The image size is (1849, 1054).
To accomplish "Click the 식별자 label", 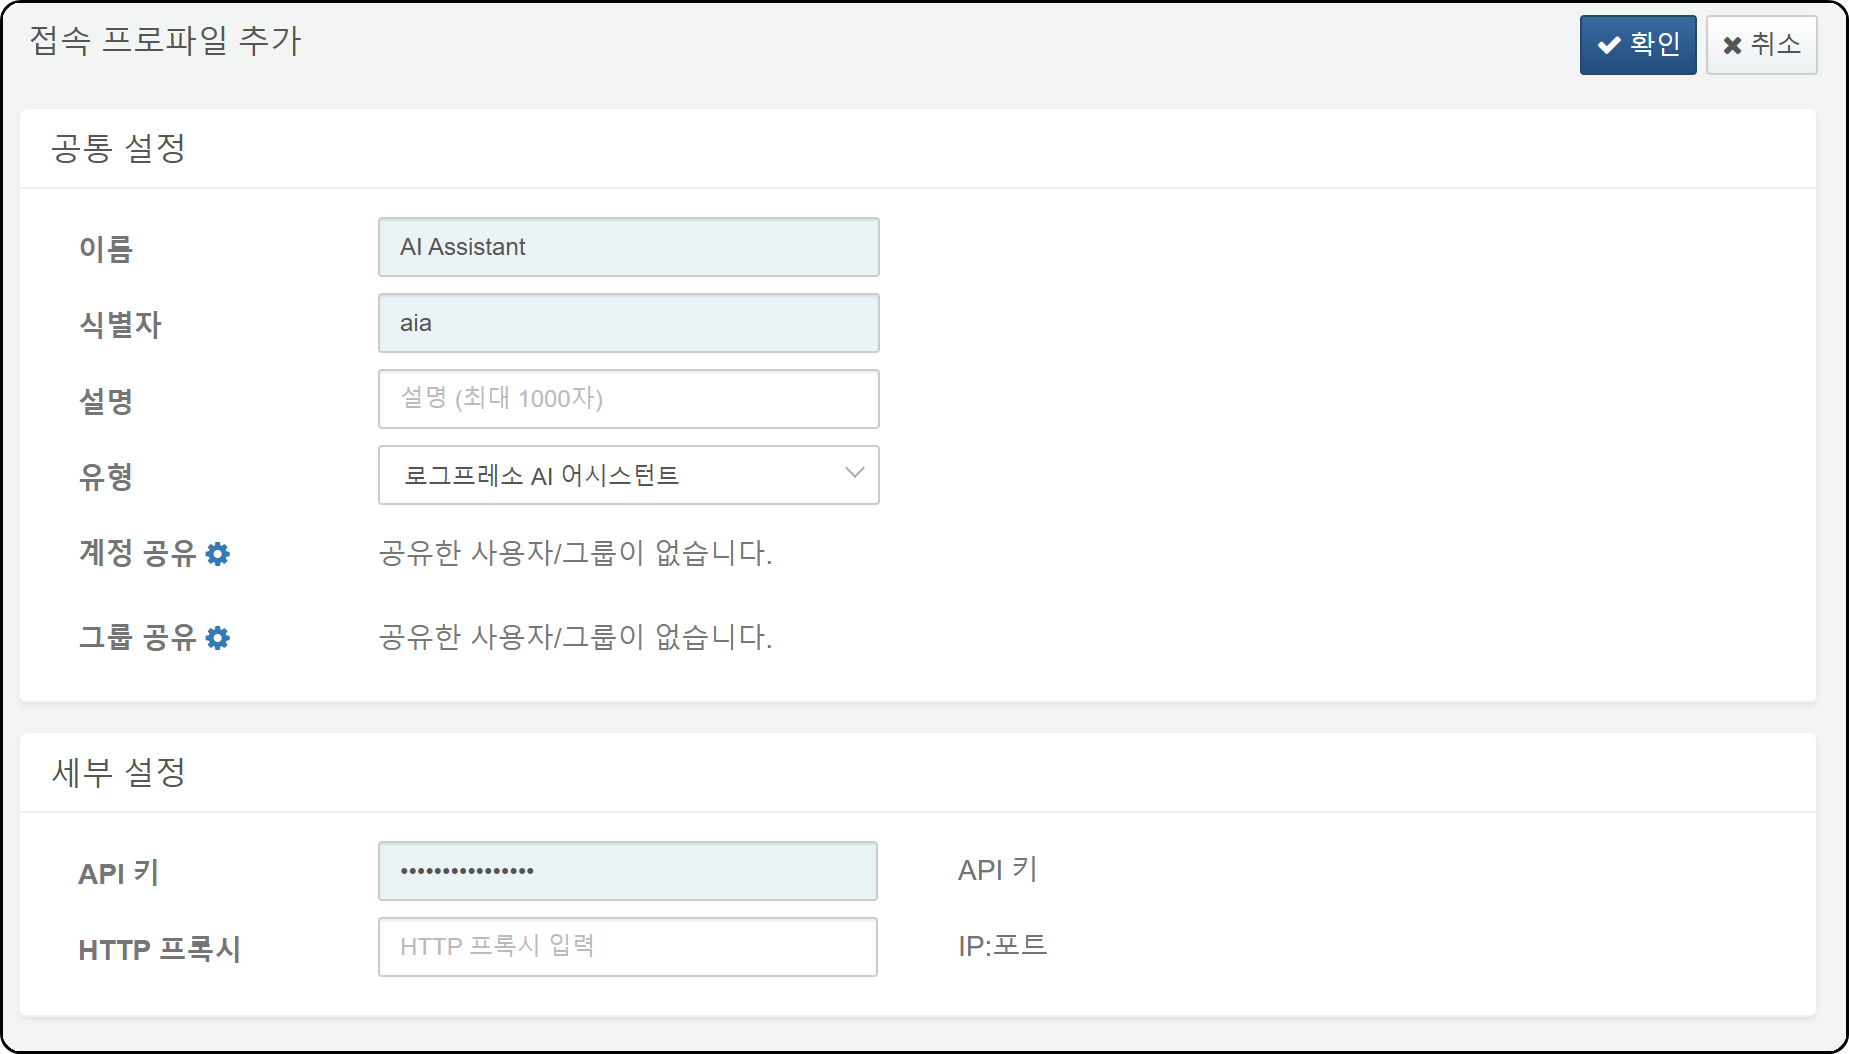I will point(120,325).
